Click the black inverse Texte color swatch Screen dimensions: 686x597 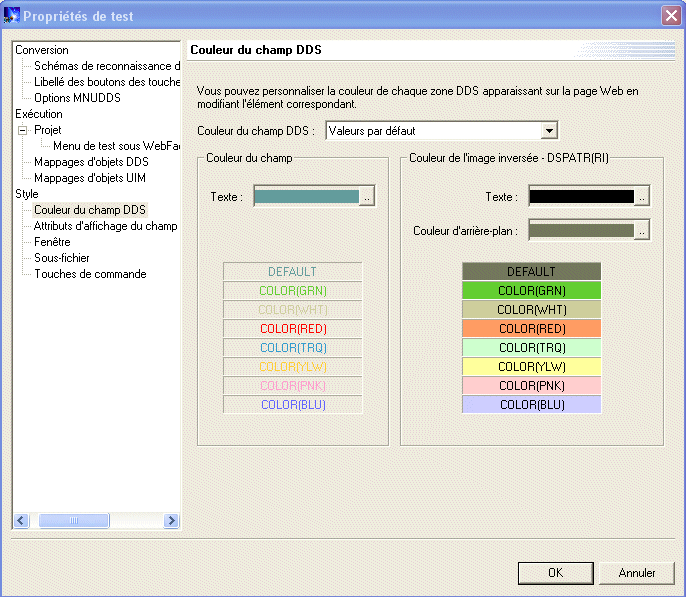[x=581, y=196]
